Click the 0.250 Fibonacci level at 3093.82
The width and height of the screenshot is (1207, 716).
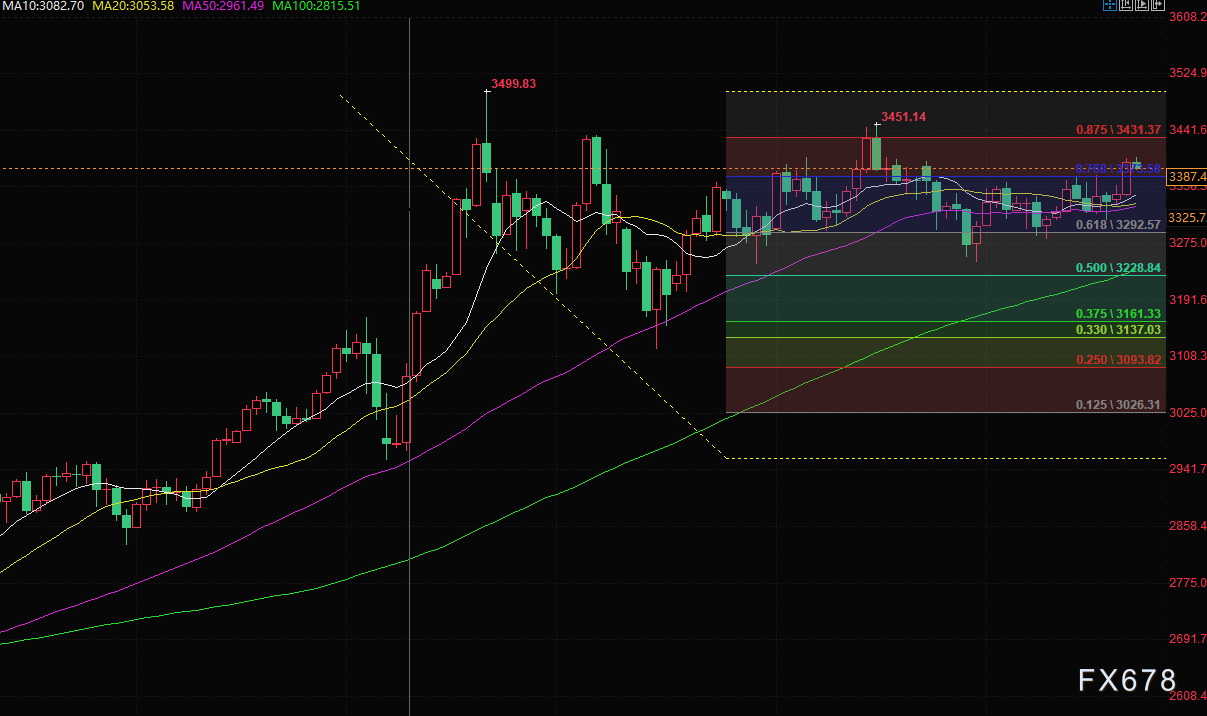click(1118, 360)
